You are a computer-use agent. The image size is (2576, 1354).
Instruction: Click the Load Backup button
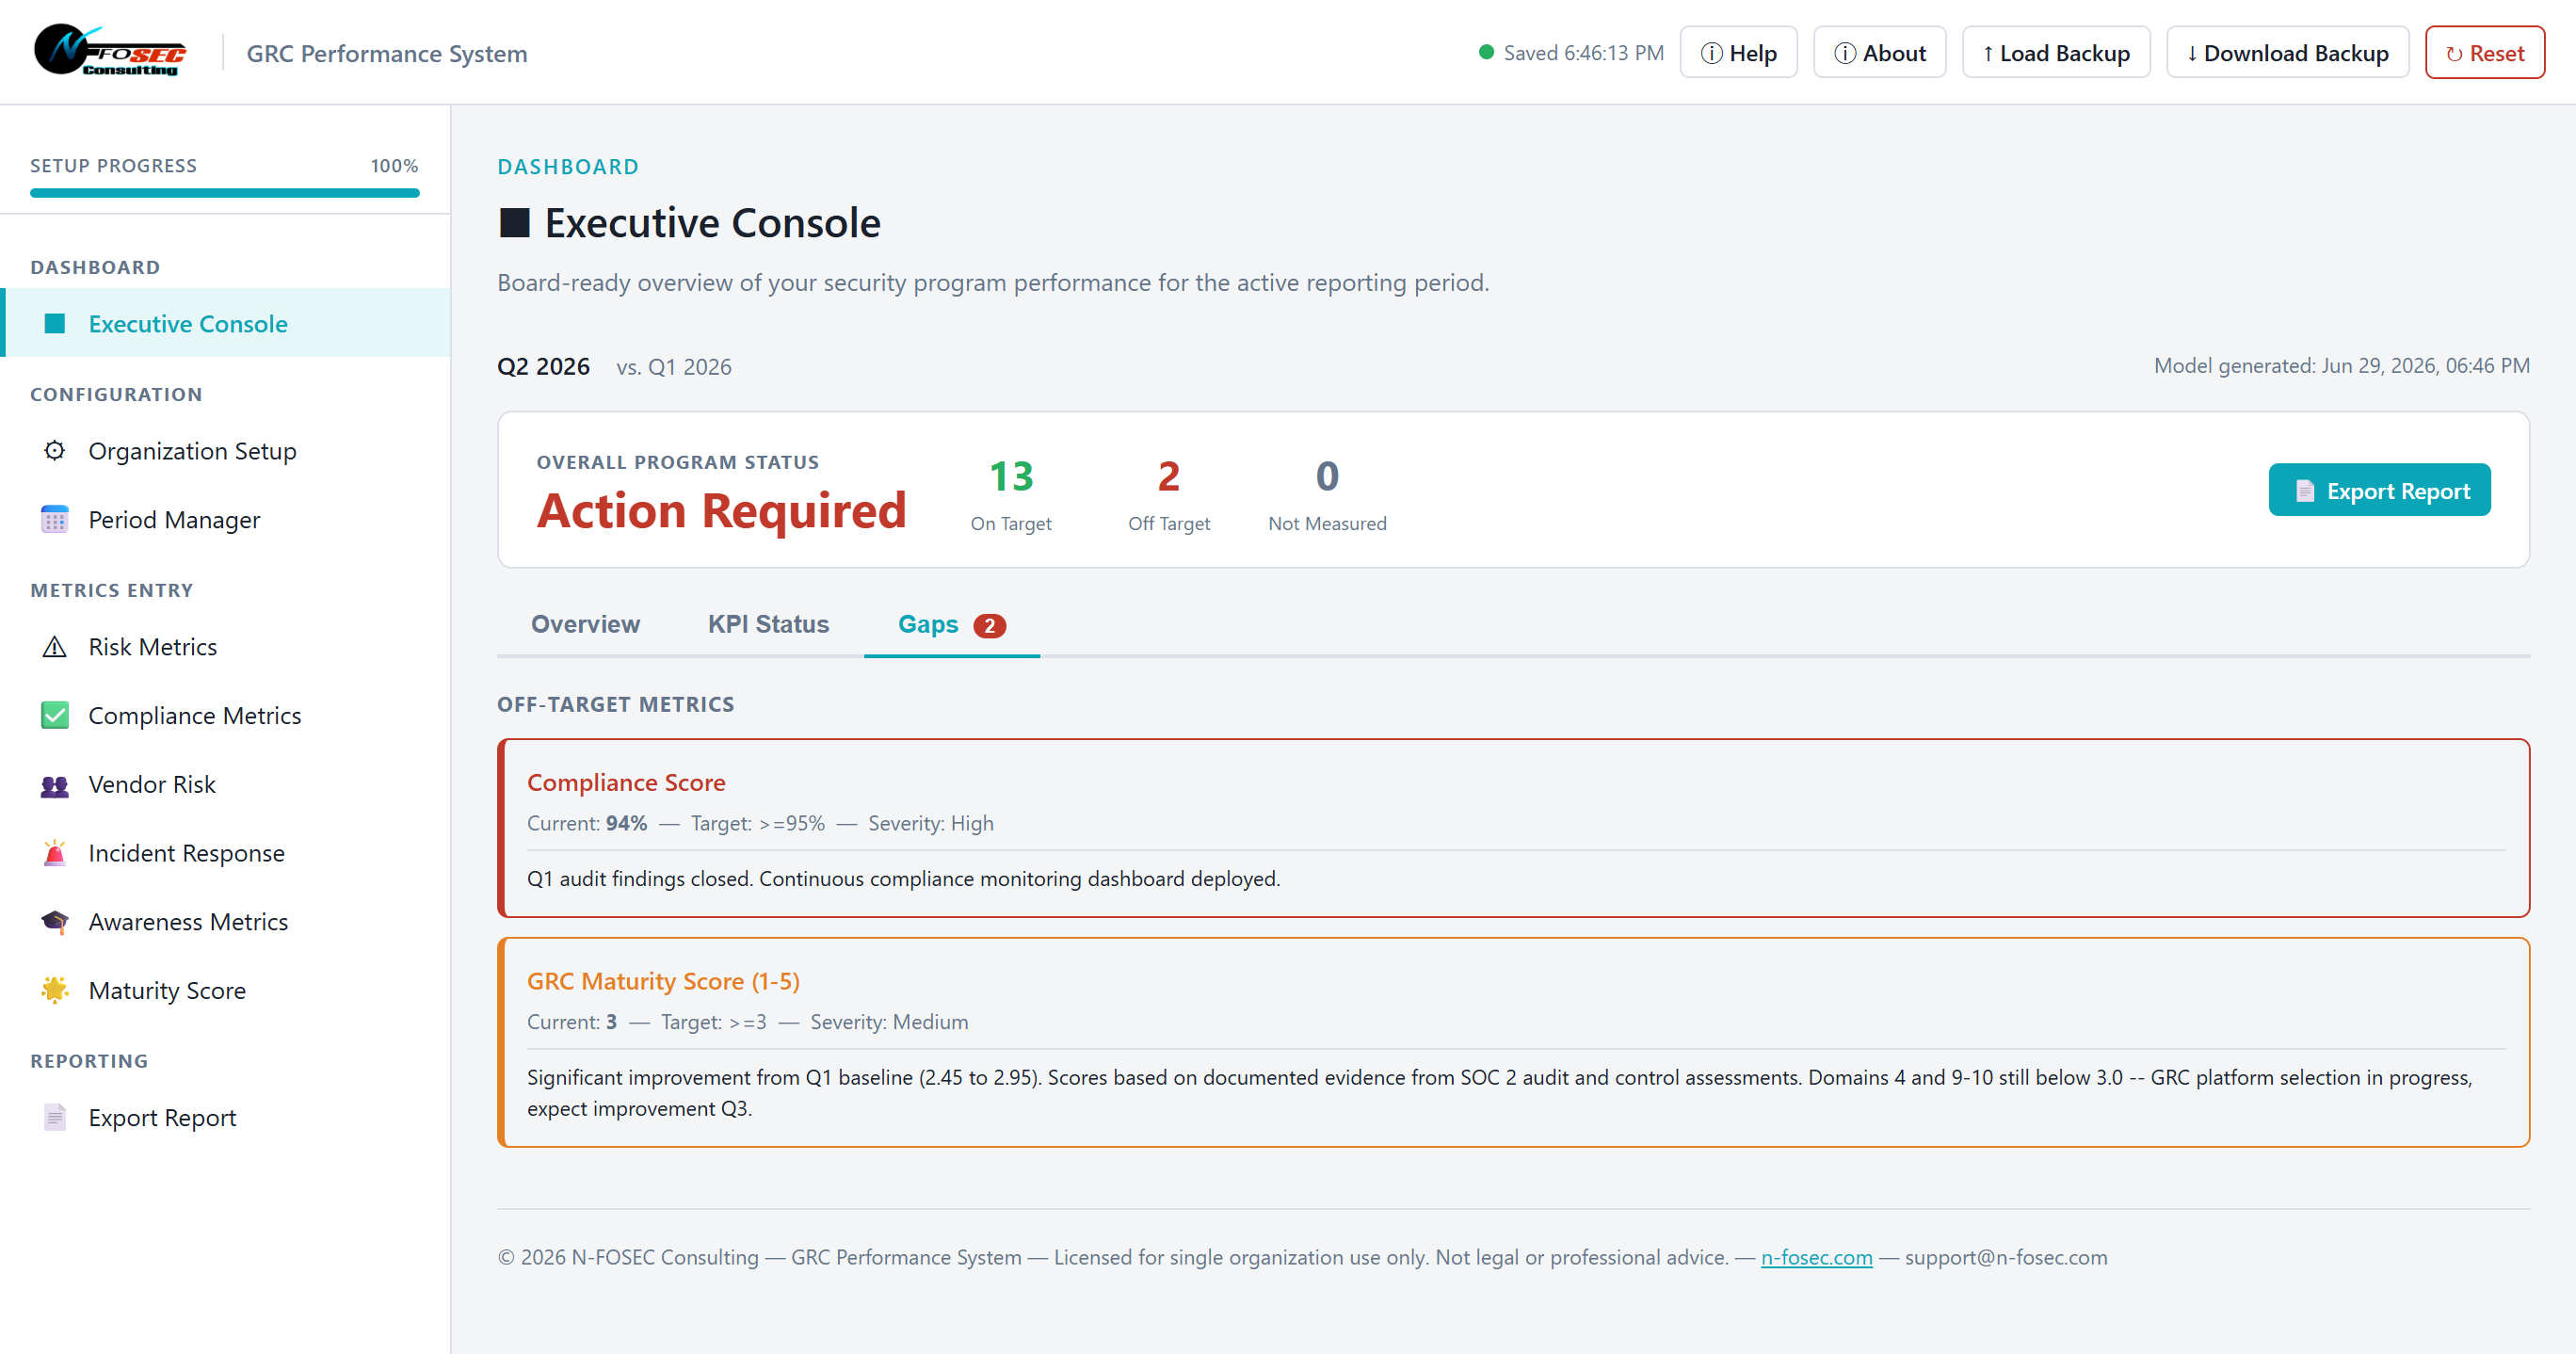click(x=2056, y=52)
